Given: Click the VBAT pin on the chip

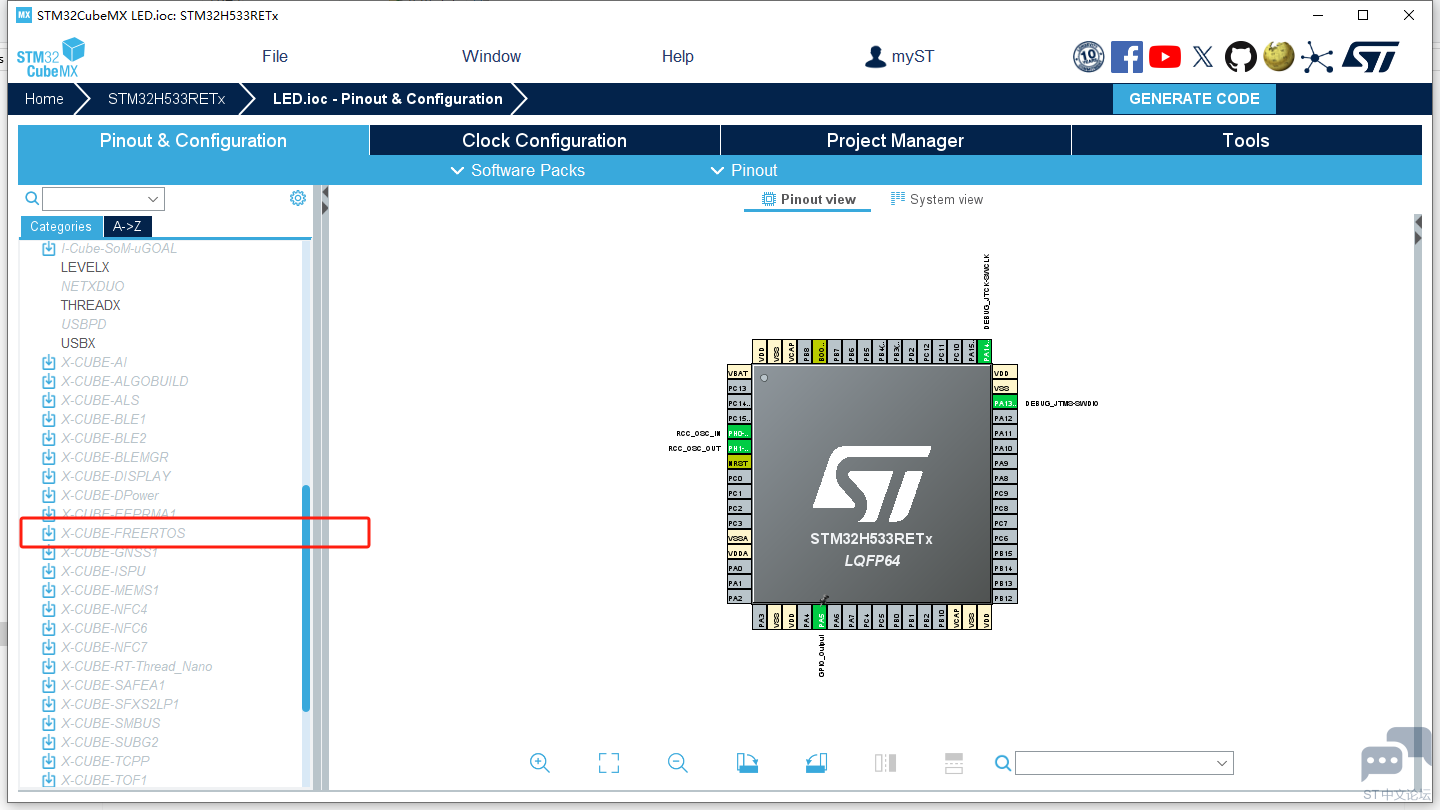Looking at the screenshot, I should (x=739, y=372).
